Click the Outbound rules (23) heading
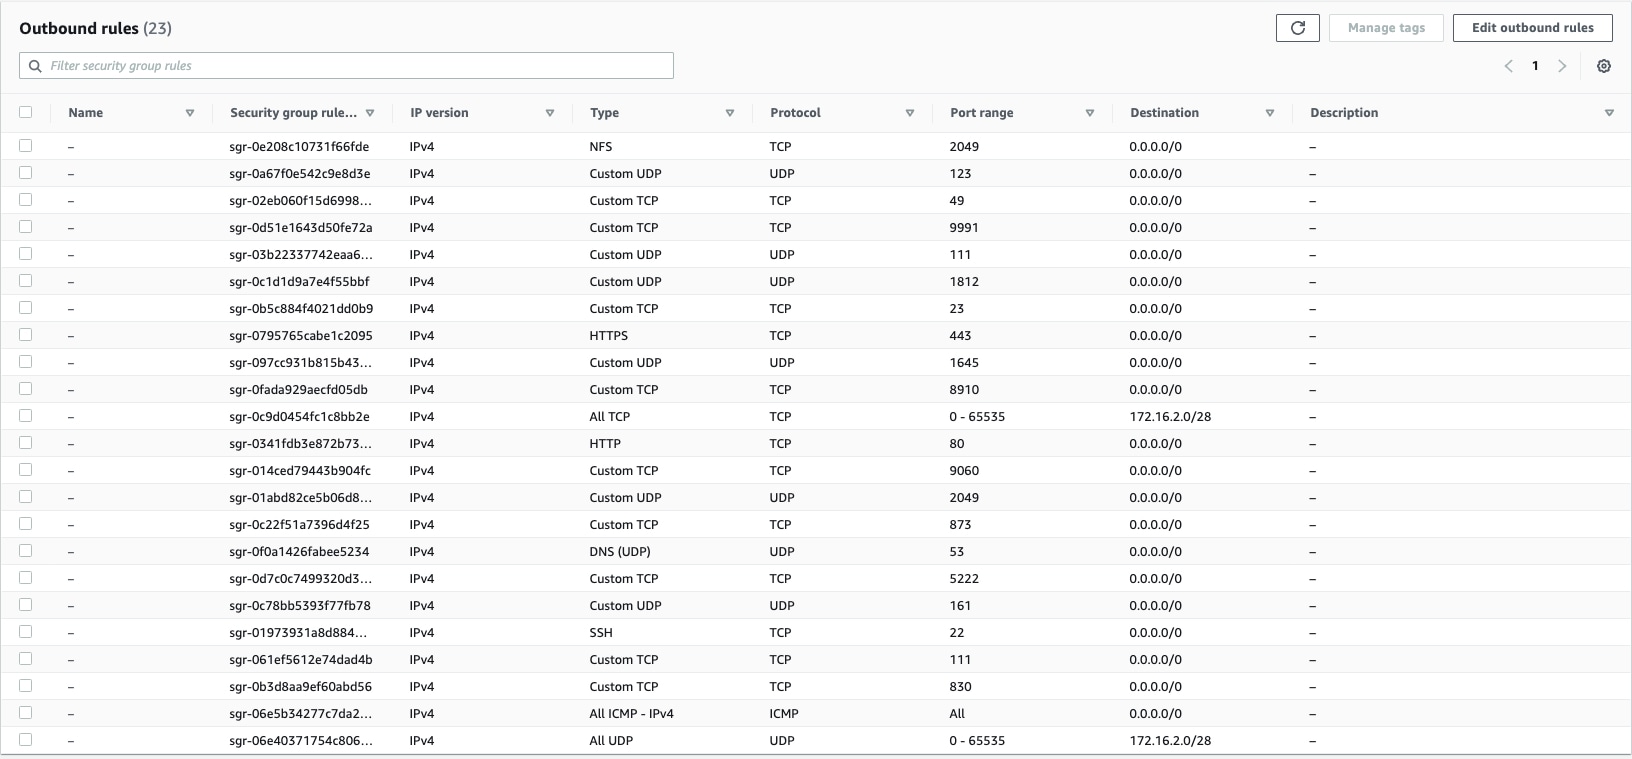The width and height of the screenshot is (1632, 759). 96,28
